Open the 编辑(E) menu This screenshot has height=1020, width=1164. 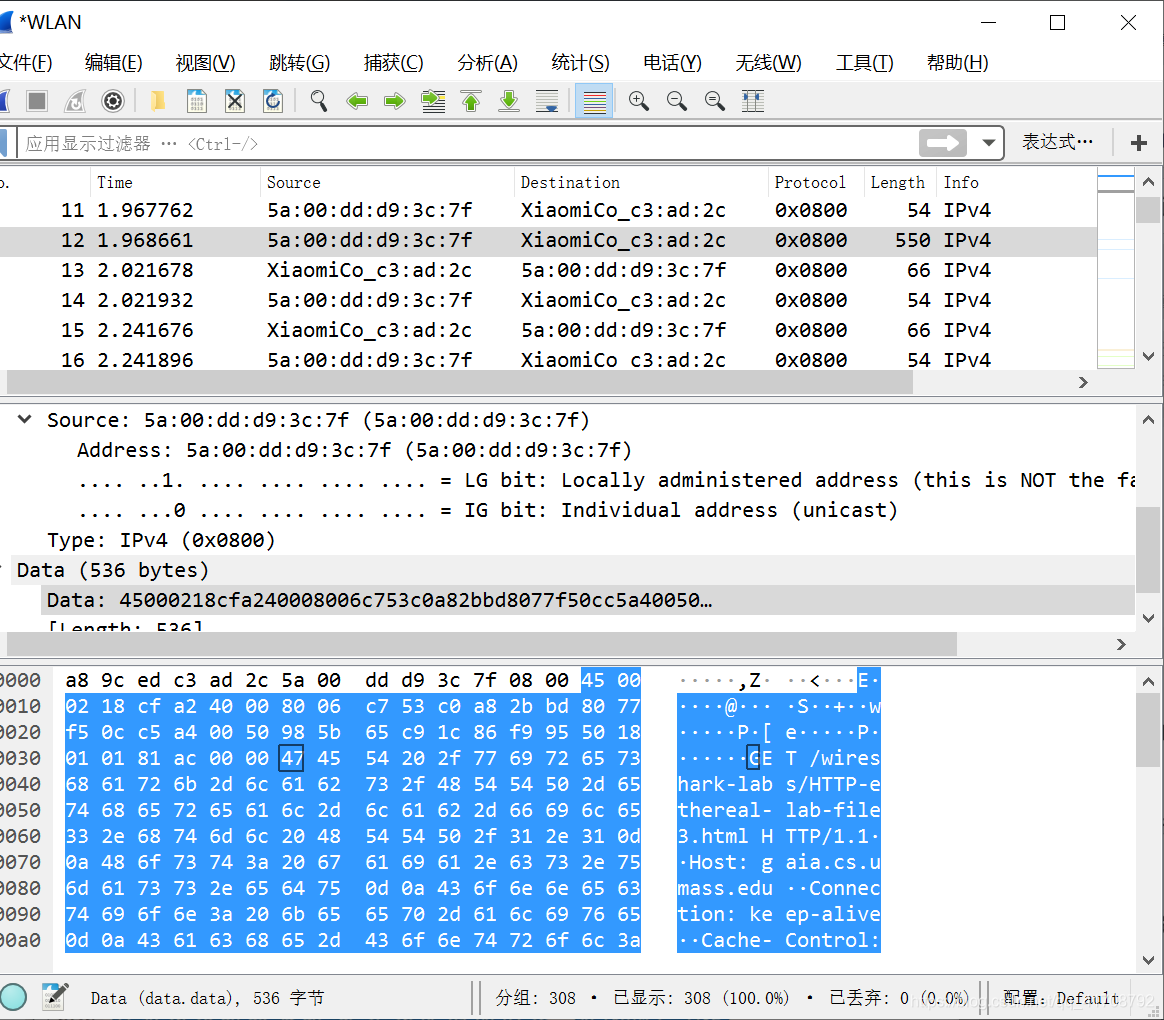click(x=114, y=63)
